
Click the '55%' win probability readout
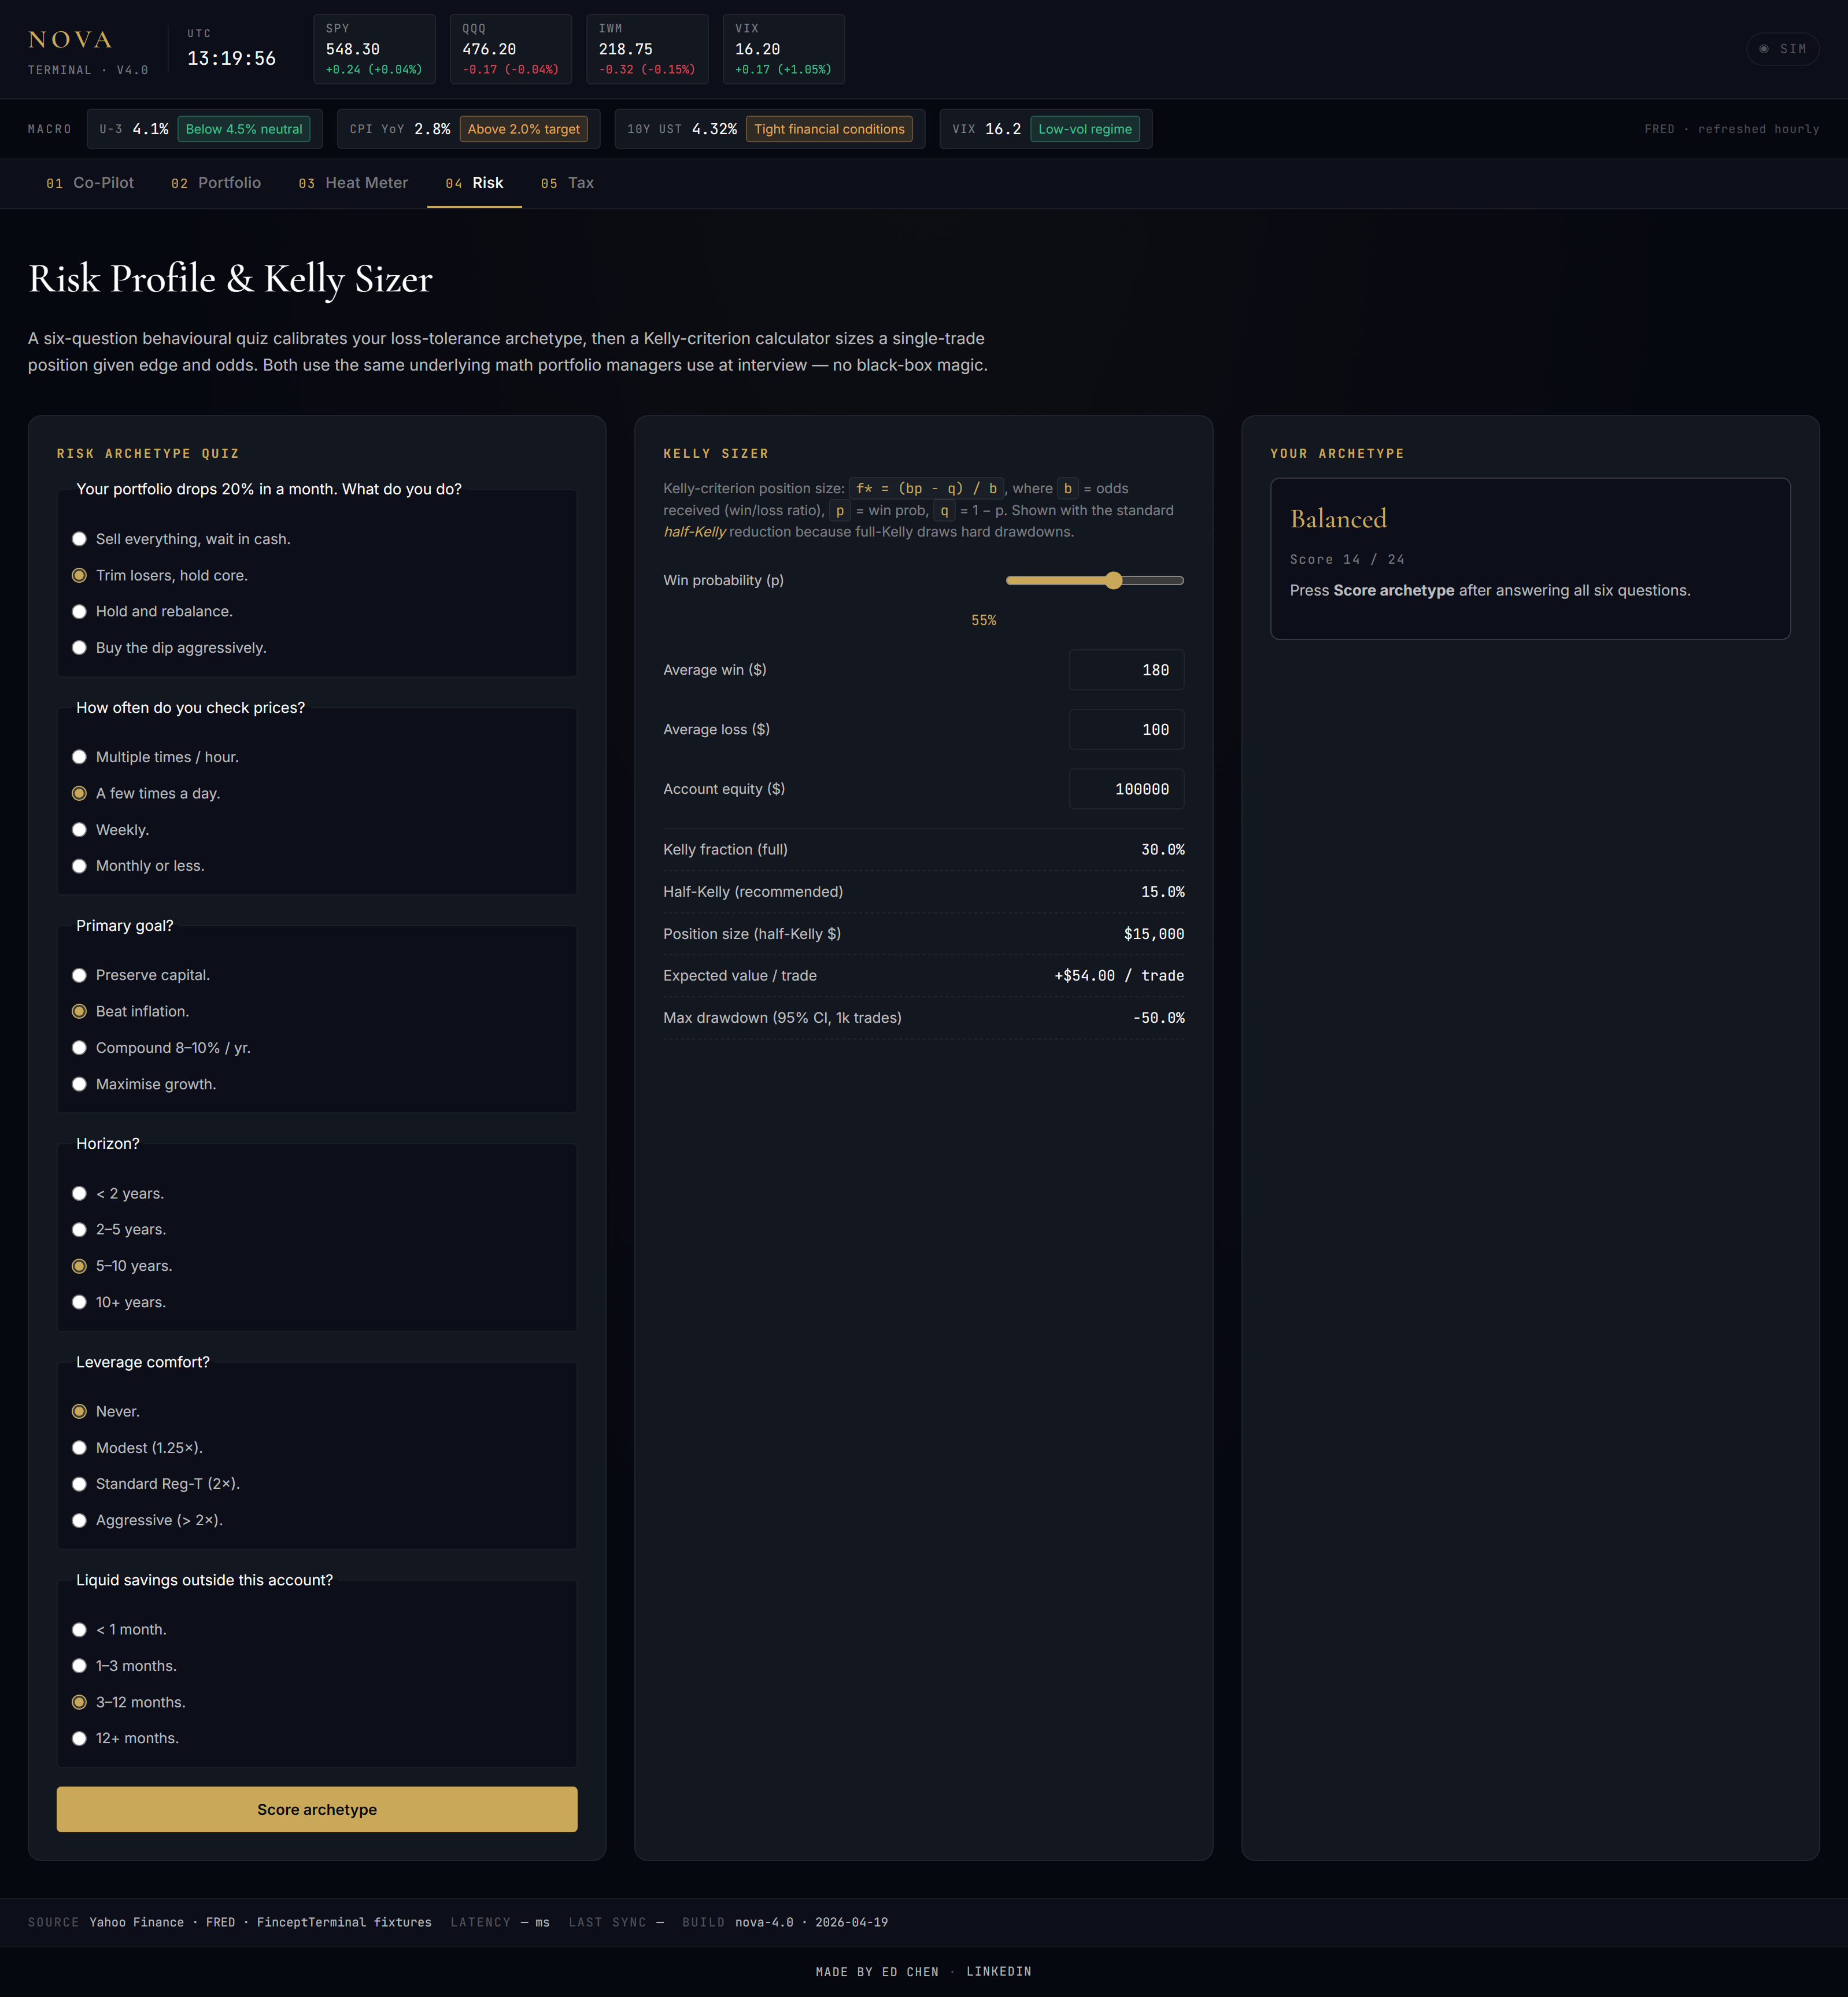[x=983, y=621]
